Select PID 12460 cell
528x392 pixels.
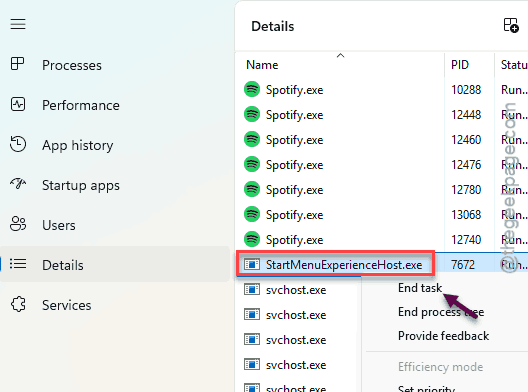point(466,140)
